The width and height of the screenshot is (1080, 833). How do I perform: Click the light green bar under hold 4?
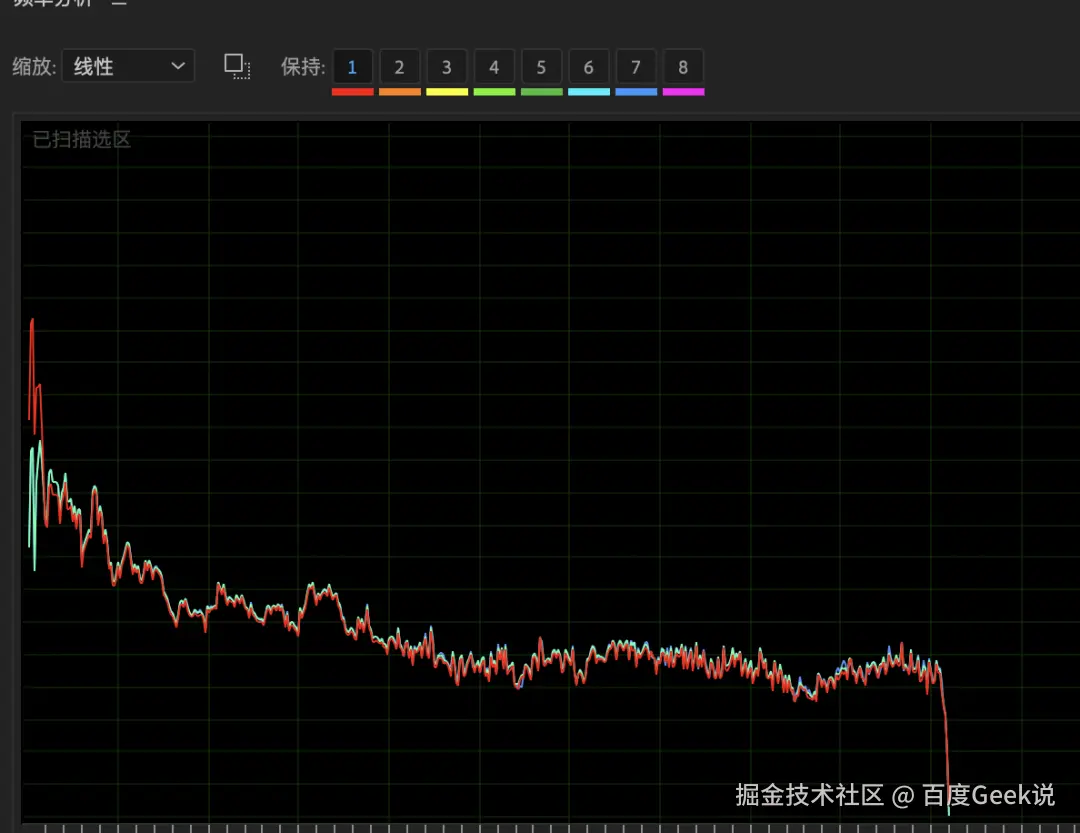(x=495, y=92)
